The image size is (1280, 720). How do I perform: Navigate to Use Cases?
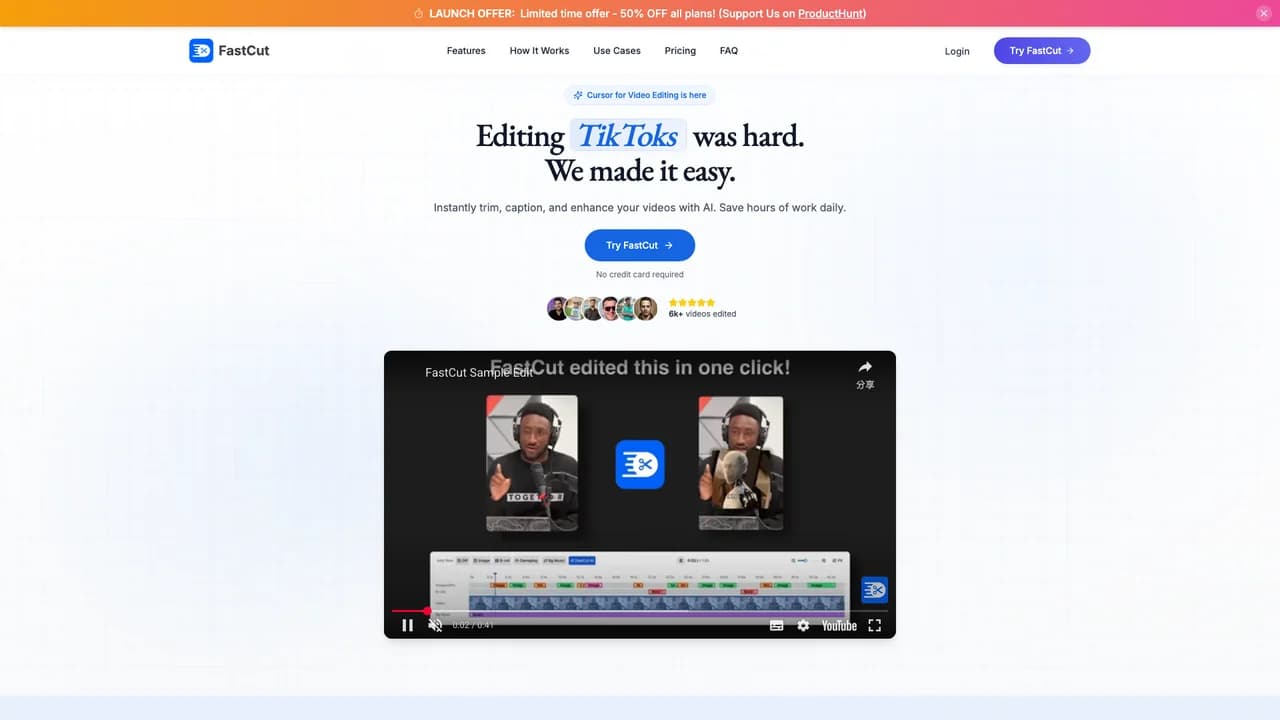pos(616,51)
